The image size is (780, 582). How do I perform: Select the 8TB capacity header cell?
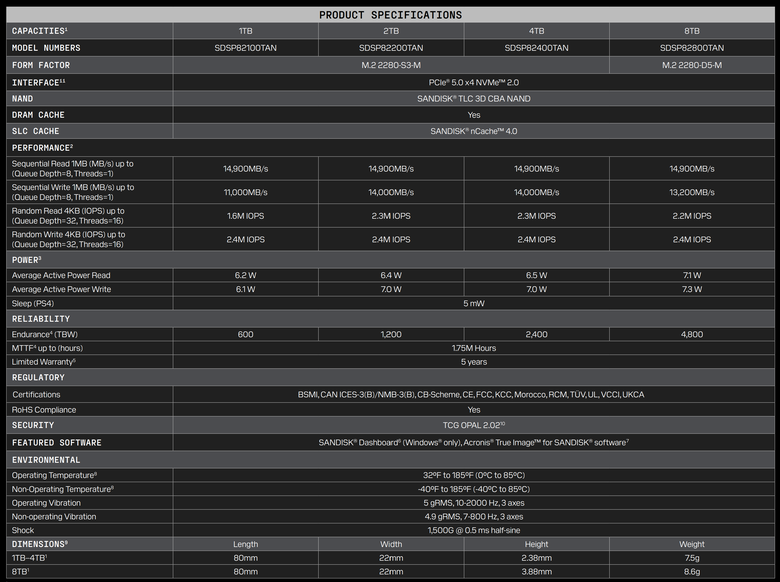point(692,31)
